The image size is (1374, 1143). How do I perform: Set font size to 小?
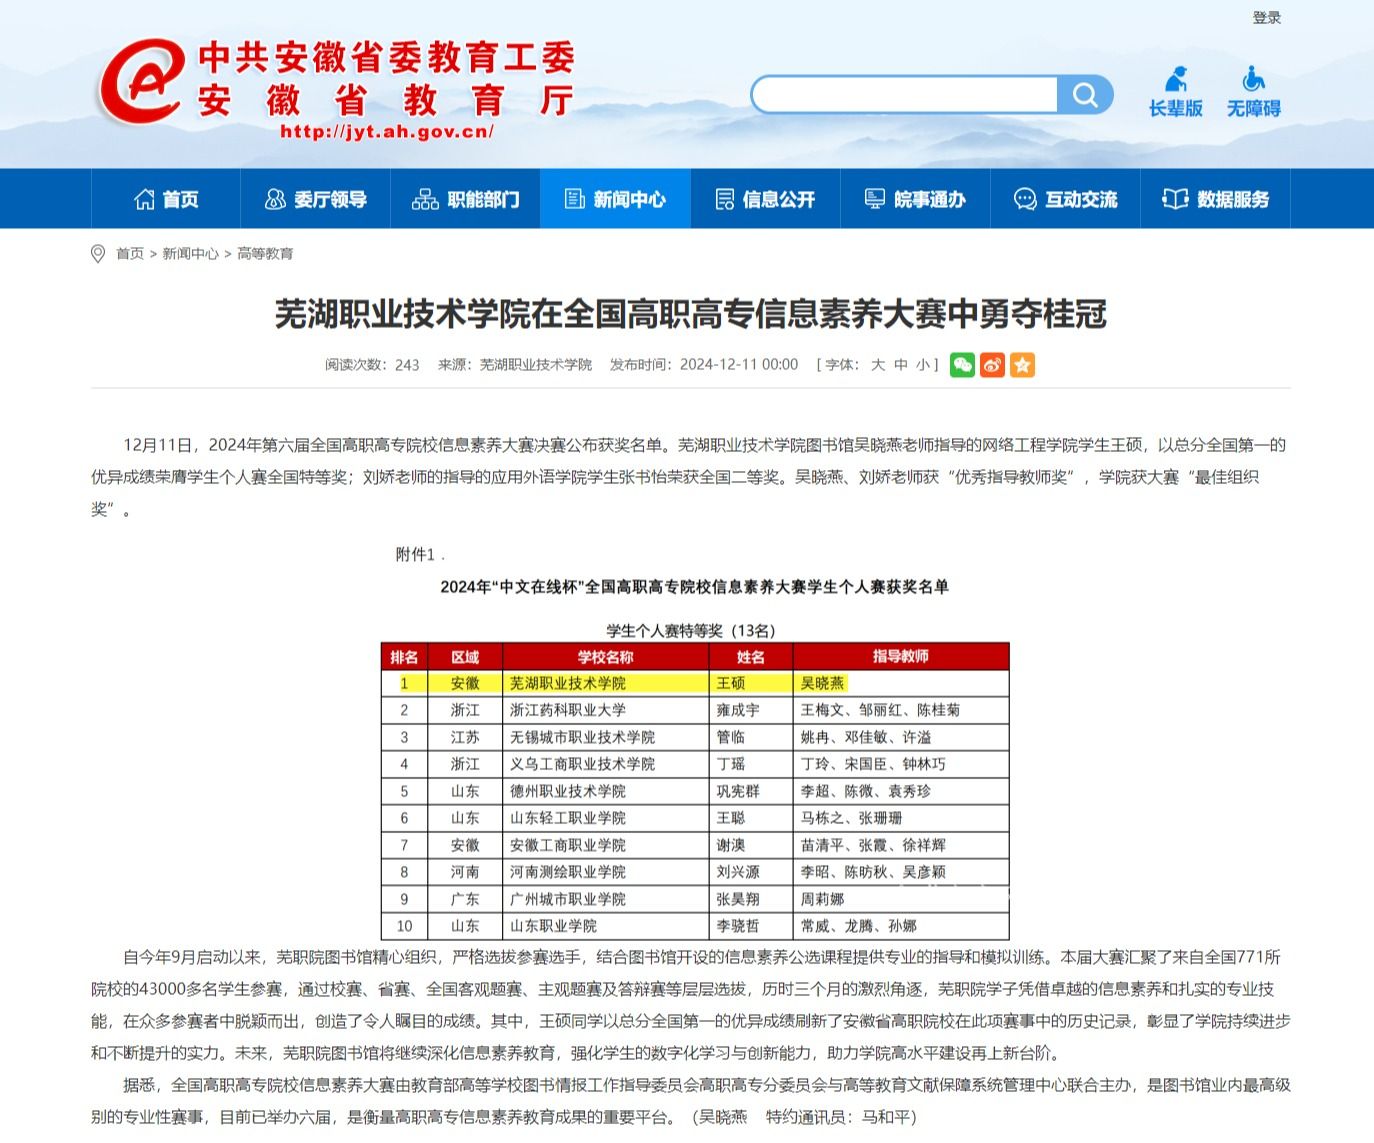[x=923, y=365]
